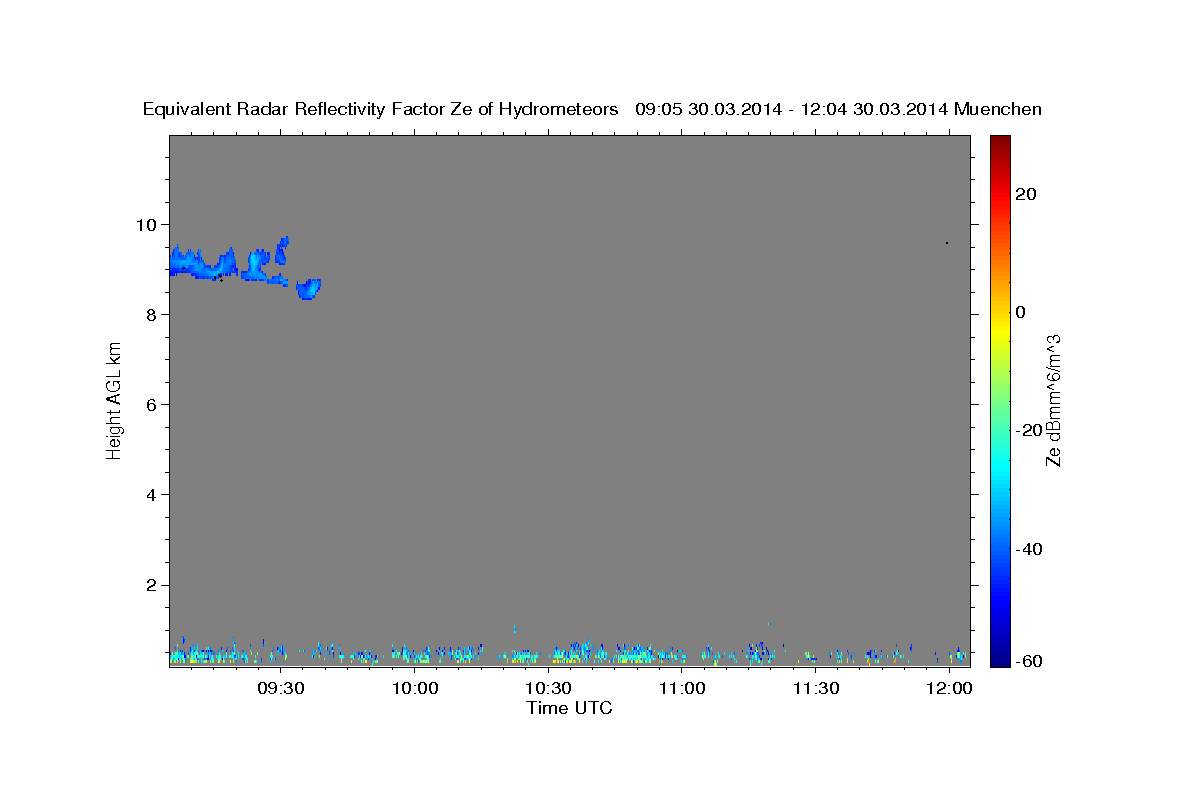
Task: Click the yellow zone of the colorbar
Action: pos(999,330)
